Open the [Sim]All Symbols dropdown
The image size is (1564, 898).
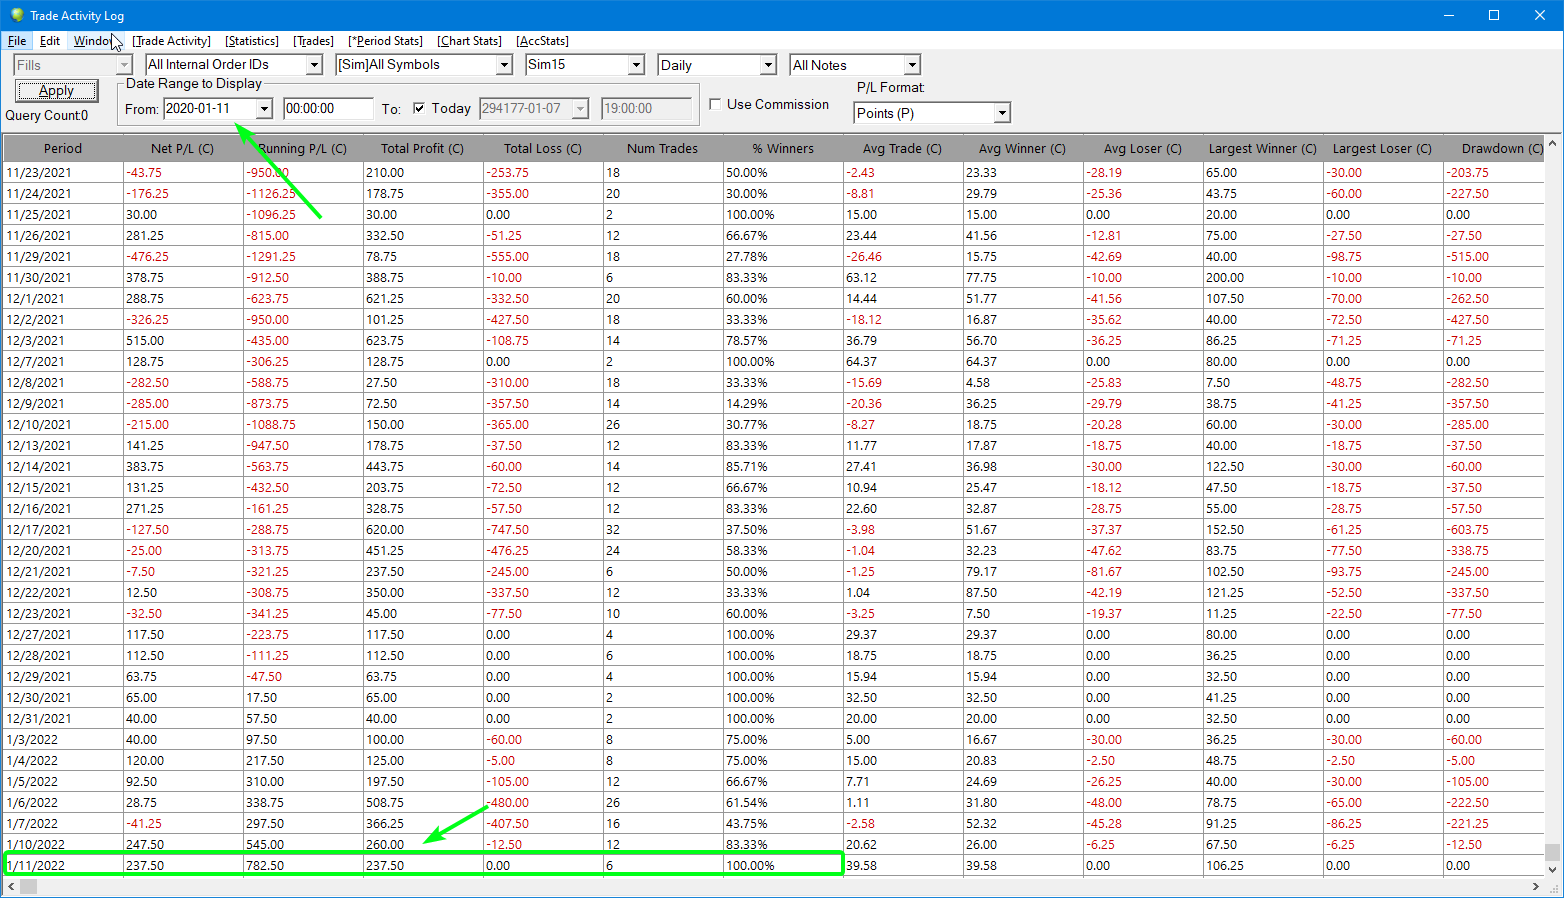tap(504, 65)
